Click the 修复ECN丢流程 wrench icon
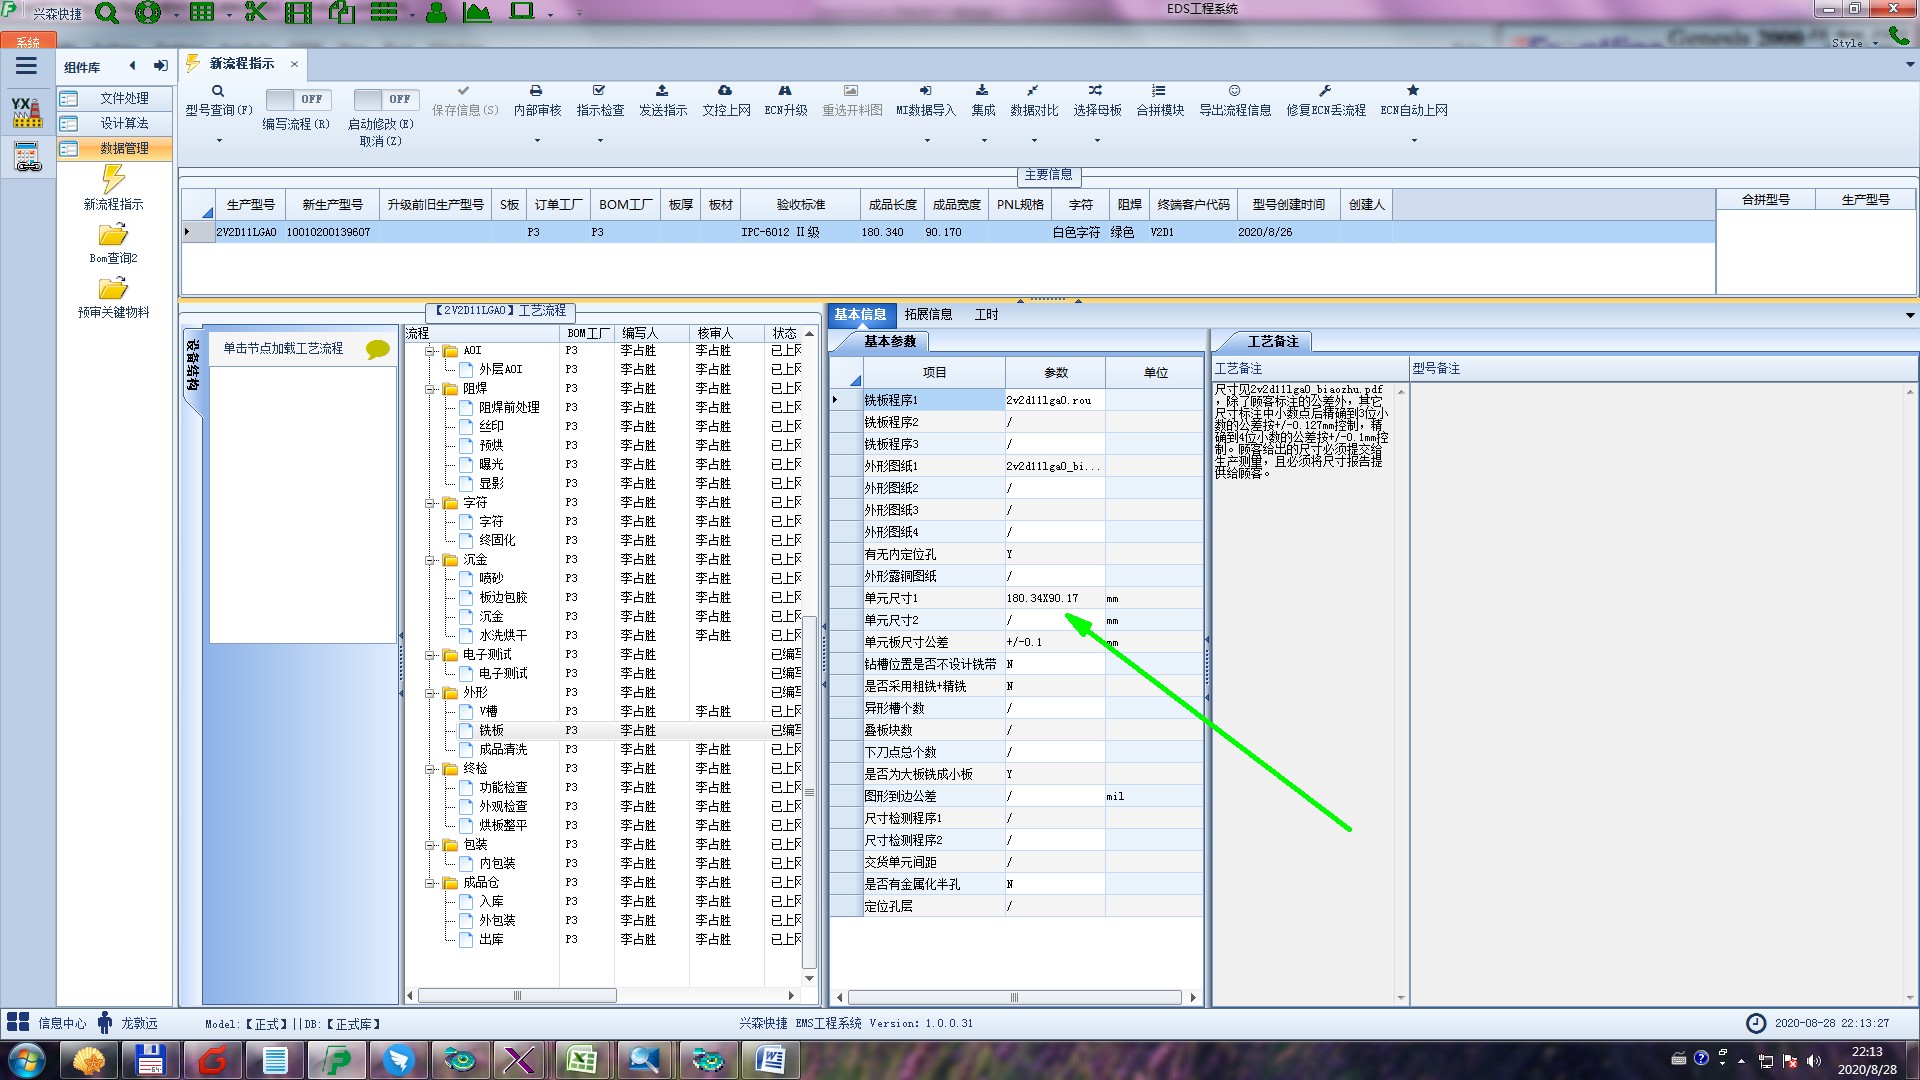This screenshot has height=1080, width=1920. [x=1325, y=91]
